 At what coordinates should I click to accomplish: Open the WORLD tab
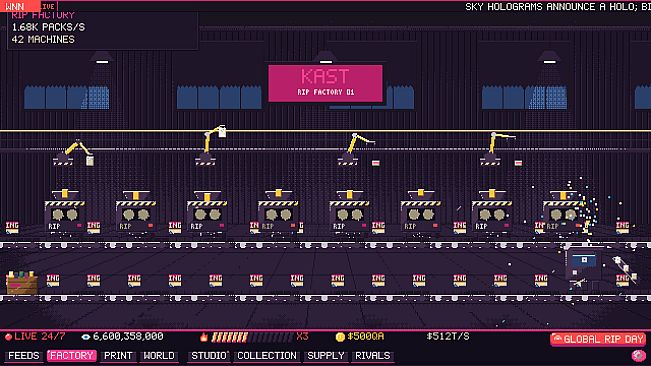click(159, 356)
